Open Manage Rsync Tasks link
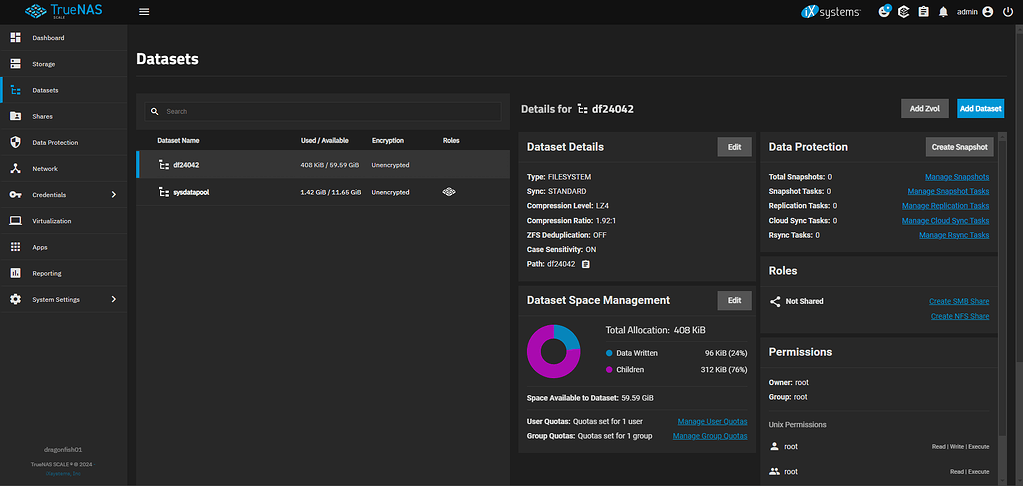Image resolution: width=1023 pixels, height=486 pixels. [x=954, y=235]
